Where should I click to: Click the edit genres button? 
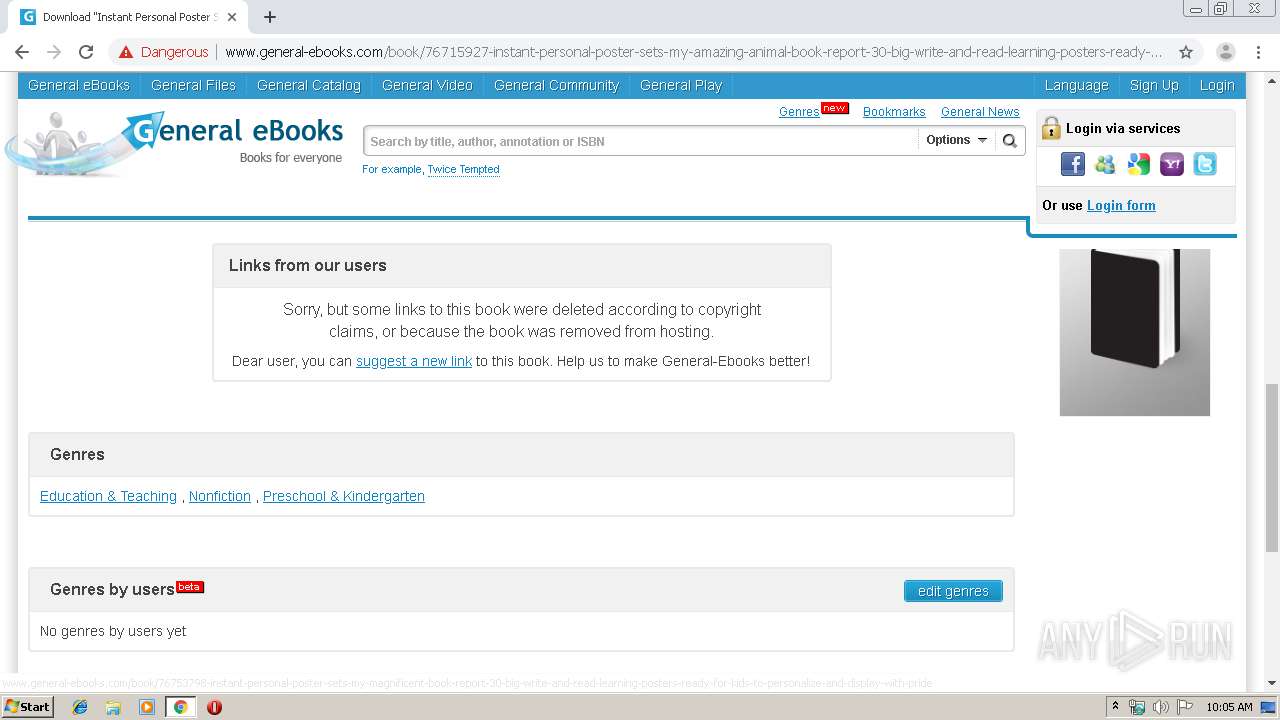tap(953, 591)
